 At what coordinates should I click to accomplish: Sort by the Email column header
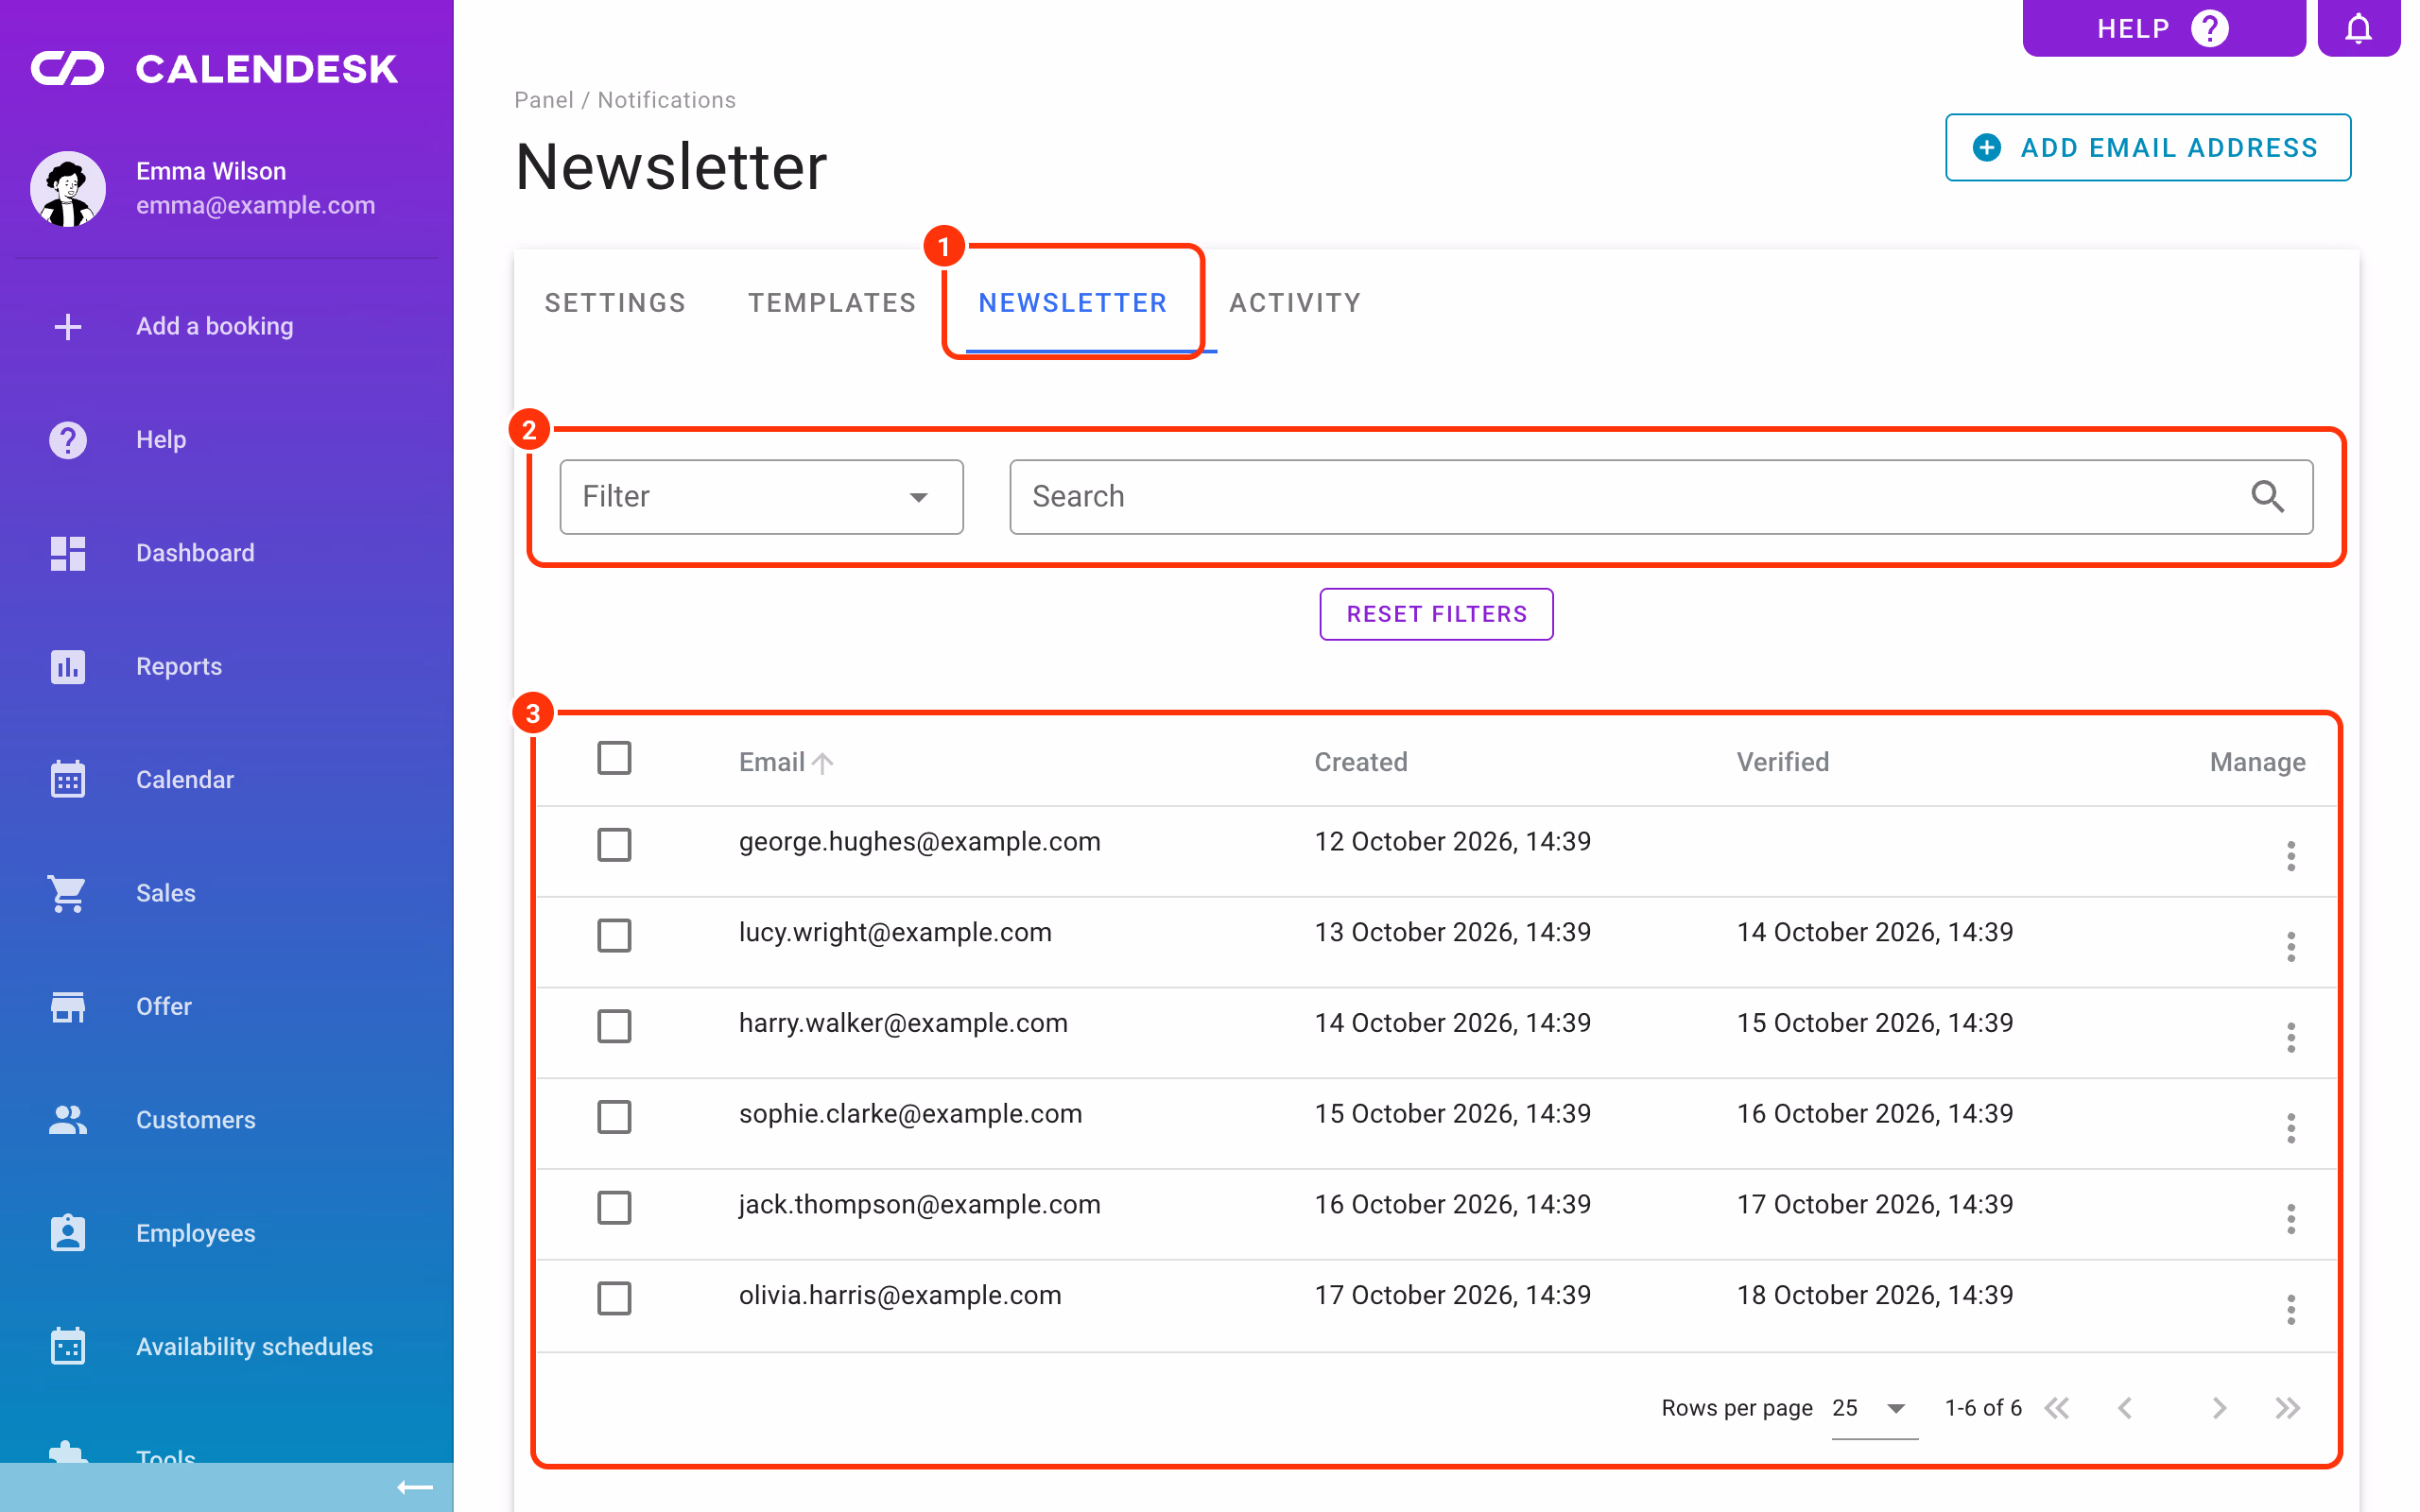[x=785, y=763]
